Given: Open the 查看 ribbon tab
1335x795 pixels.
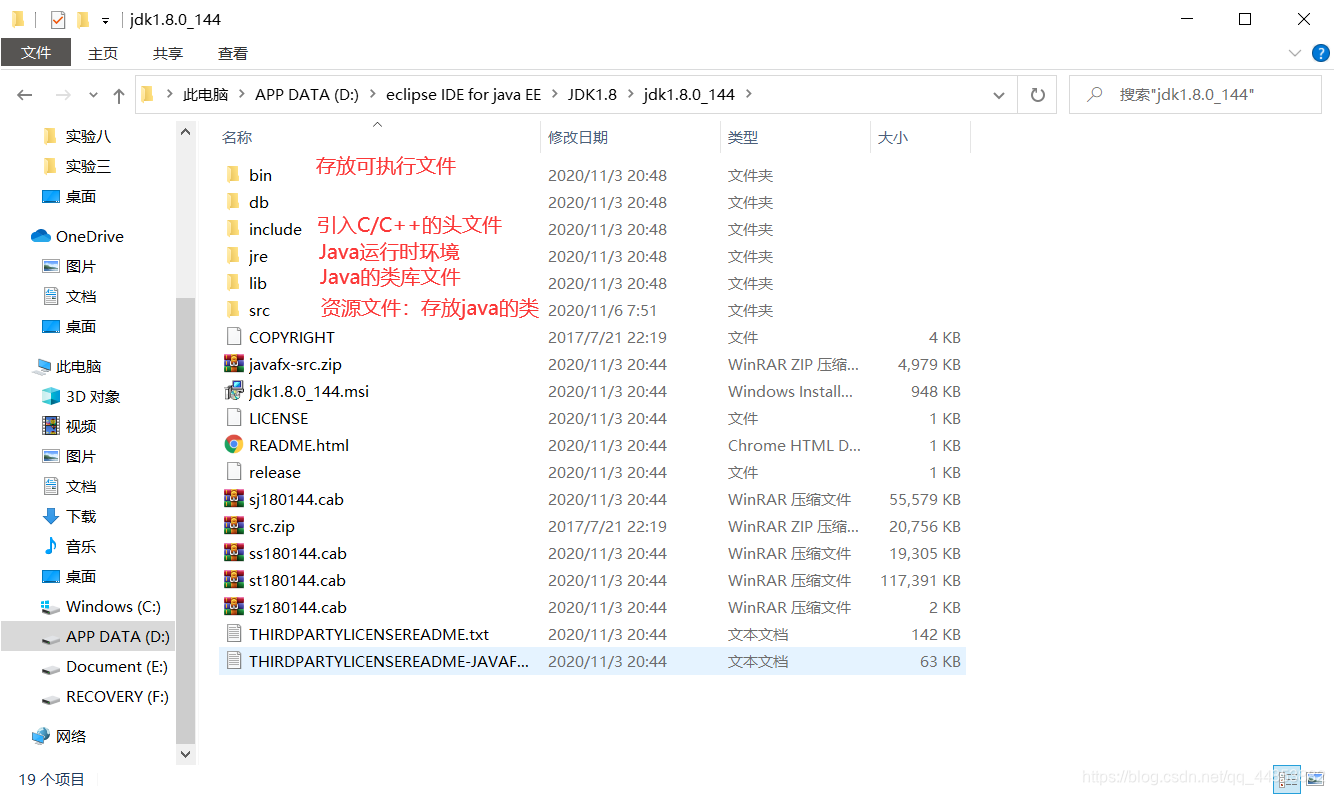Looking at the screenshot, I should point(233,53).
